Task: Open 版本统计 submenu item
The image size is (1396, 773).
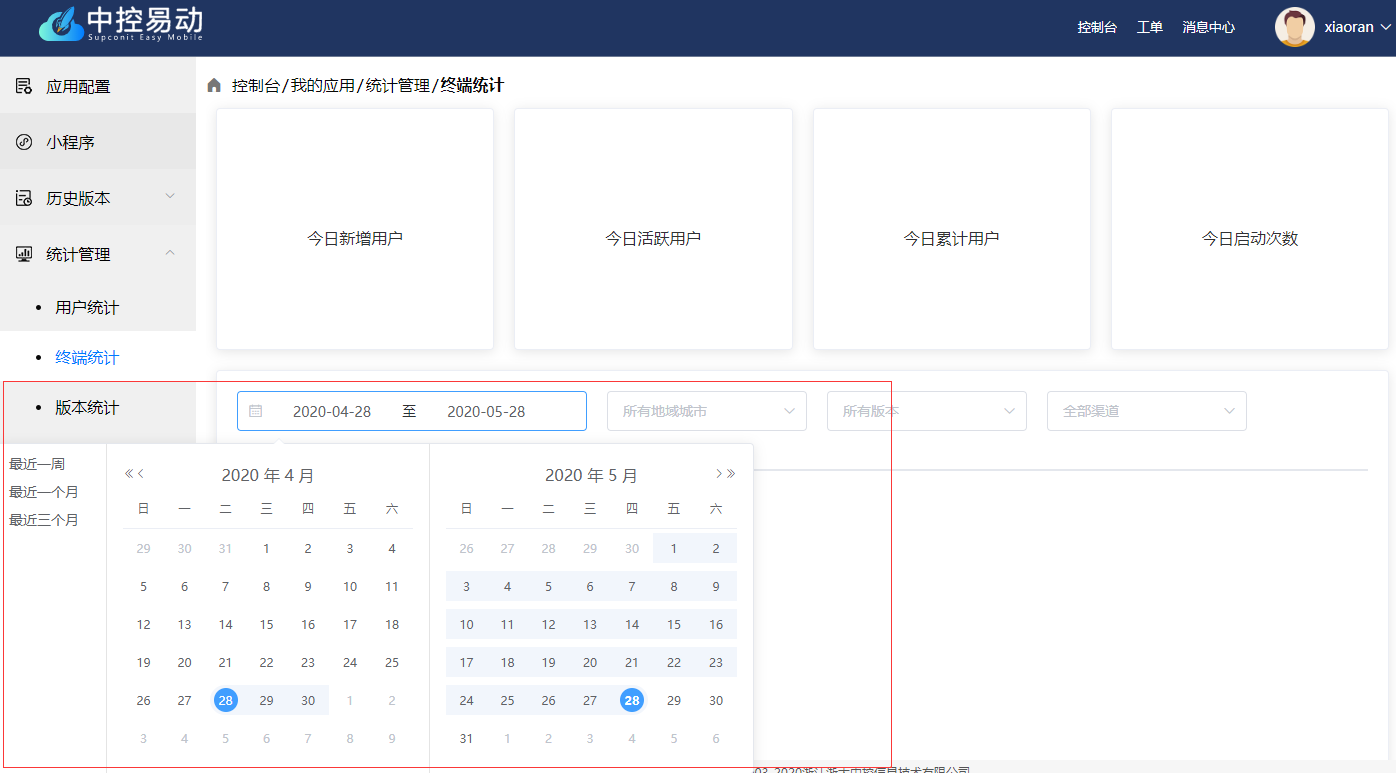Action: point(87,407)
